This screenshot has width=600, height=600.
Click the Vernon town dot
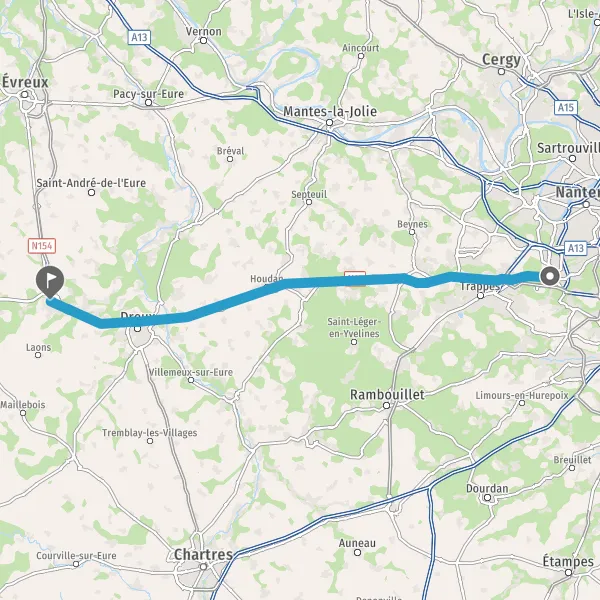pos(204,40)
